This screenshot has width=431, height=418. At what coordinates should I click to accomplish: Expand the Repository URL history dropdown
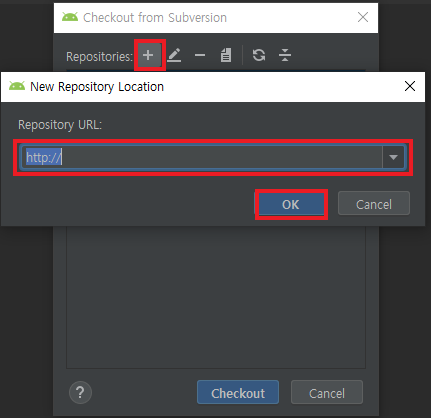[393, 157]
